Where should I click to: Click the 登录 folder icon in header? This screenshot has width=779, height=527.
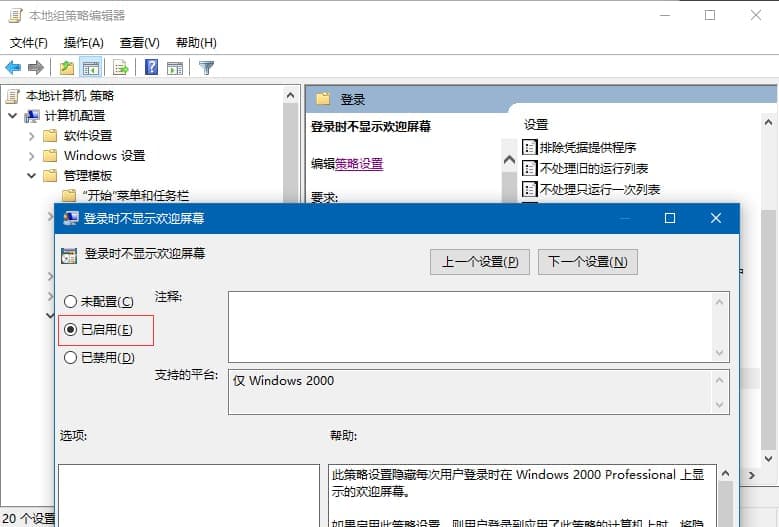point(323,99)
